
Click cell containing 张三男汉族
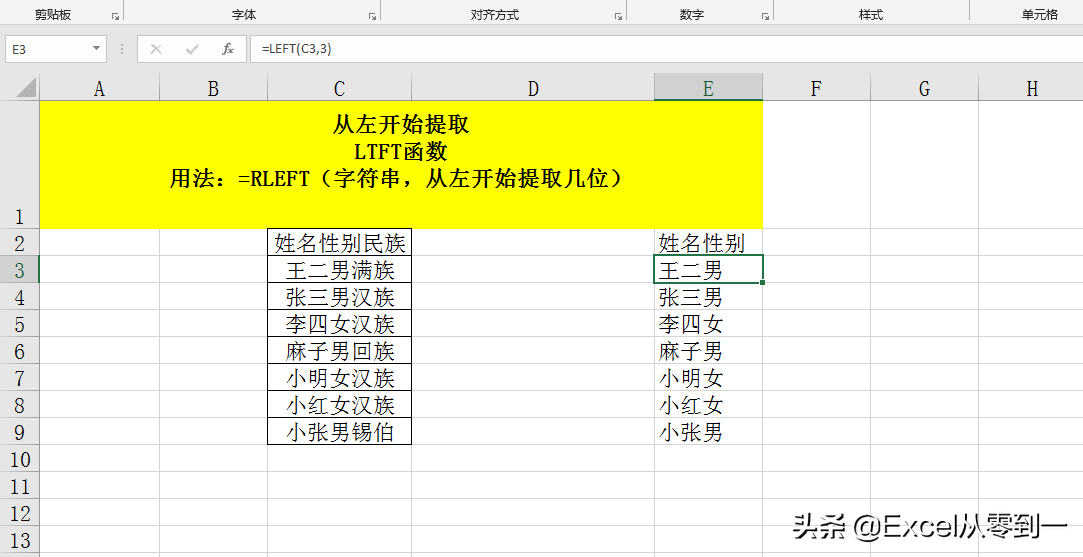[x=339, y=296]
